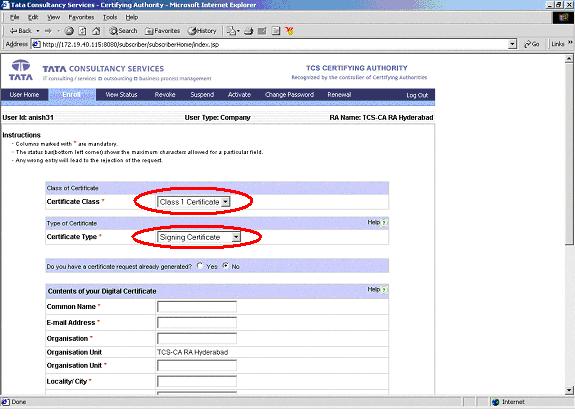
Task: Click the TATA logo
Action: click(21, 70)
